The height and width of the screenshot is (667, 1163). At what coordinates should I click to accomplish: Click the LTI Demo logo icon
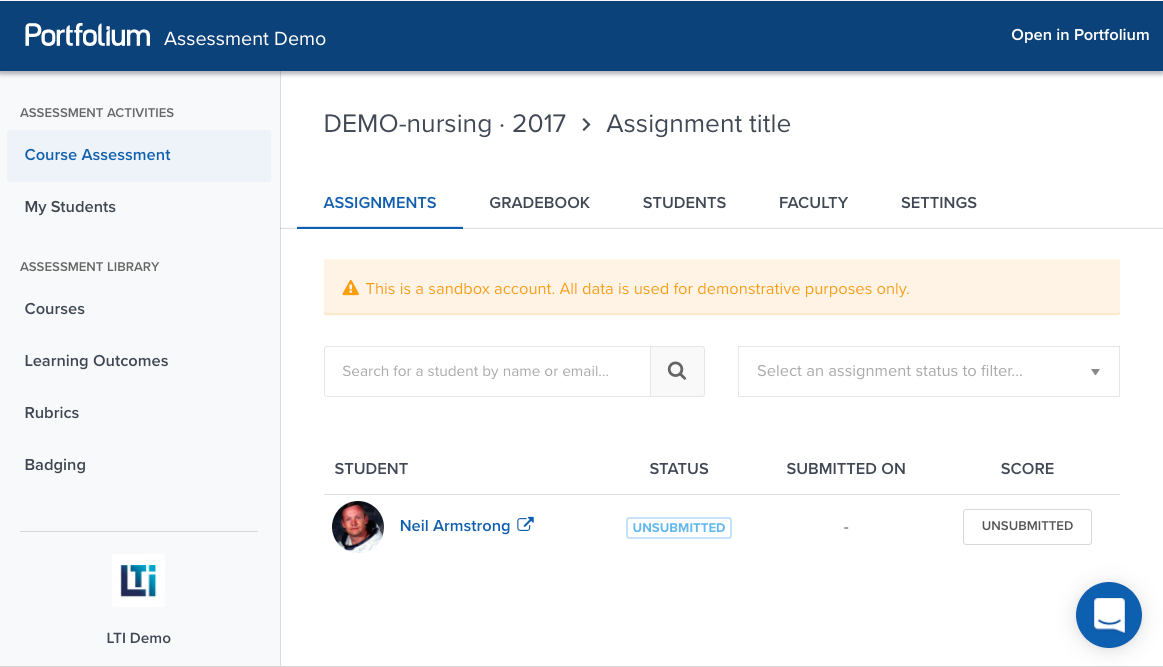(x=138, y=580)
